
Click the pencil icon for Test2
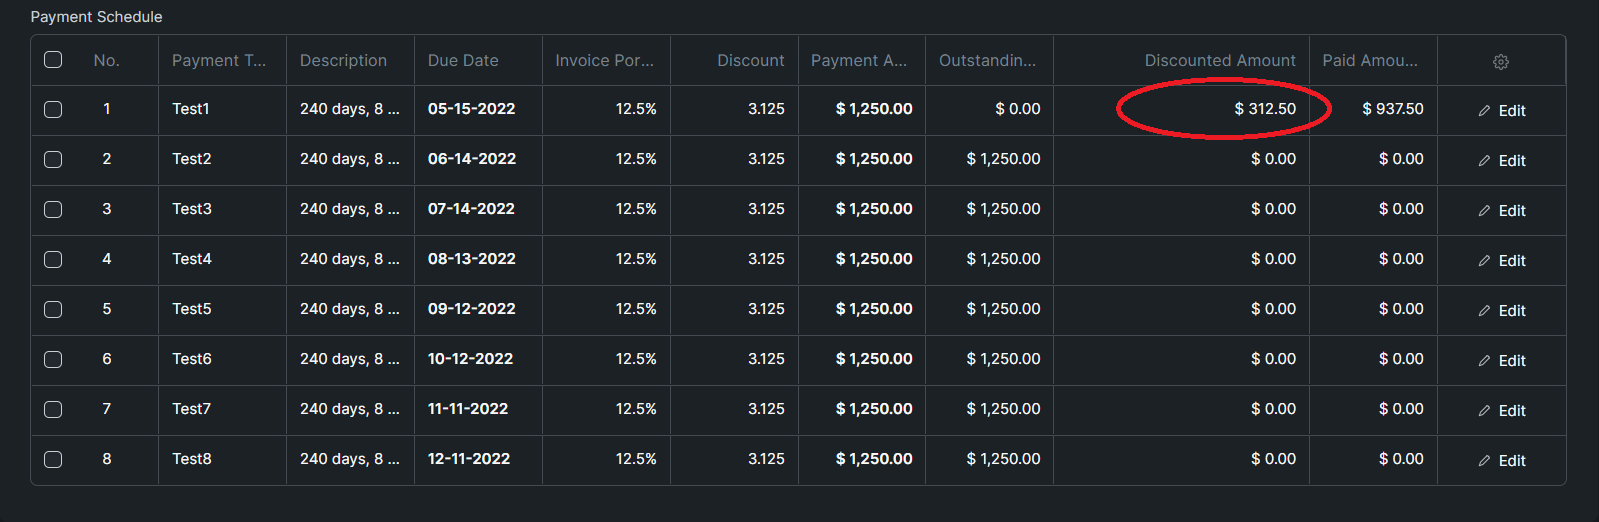(x=1484, y=161)
